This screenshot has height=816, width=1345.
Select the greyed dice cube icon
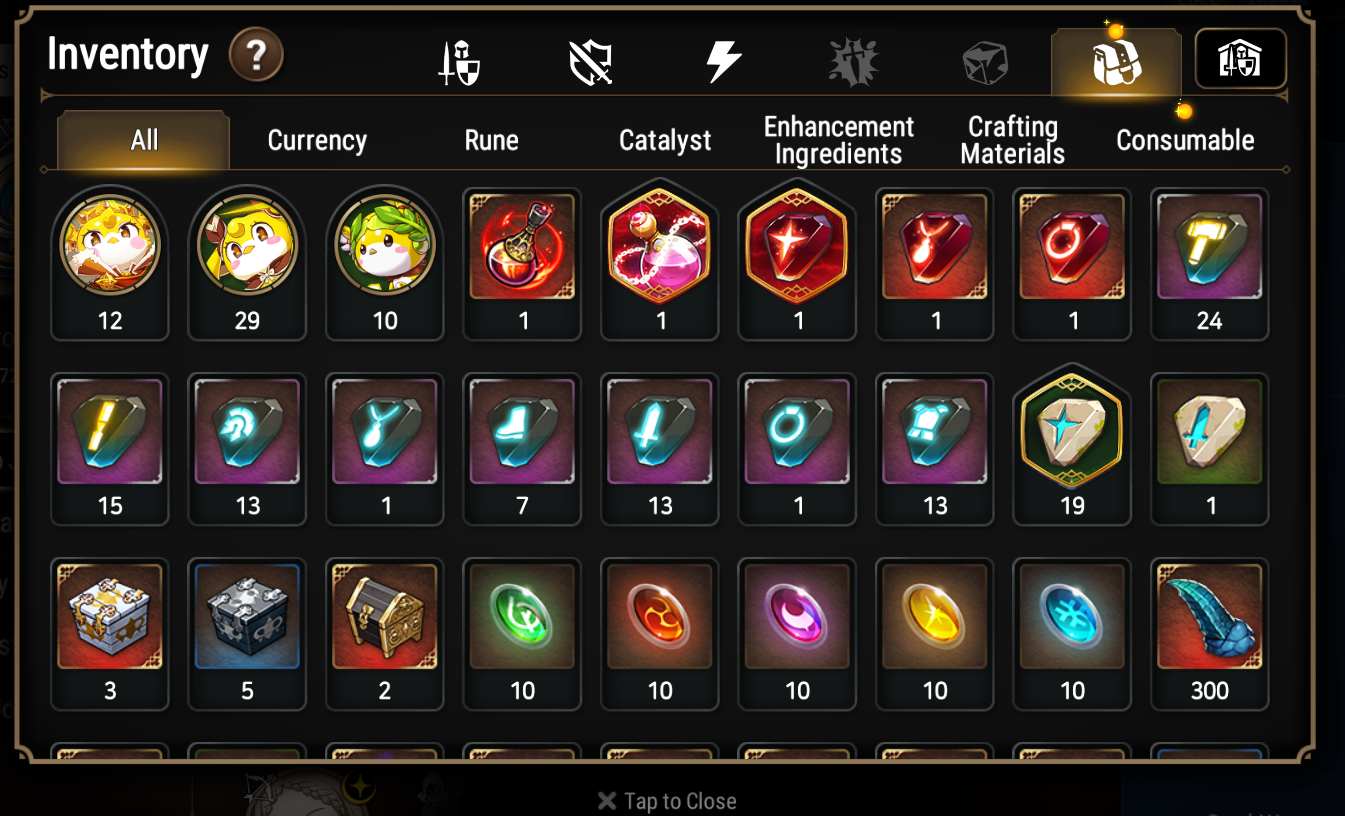coord(984,62)
